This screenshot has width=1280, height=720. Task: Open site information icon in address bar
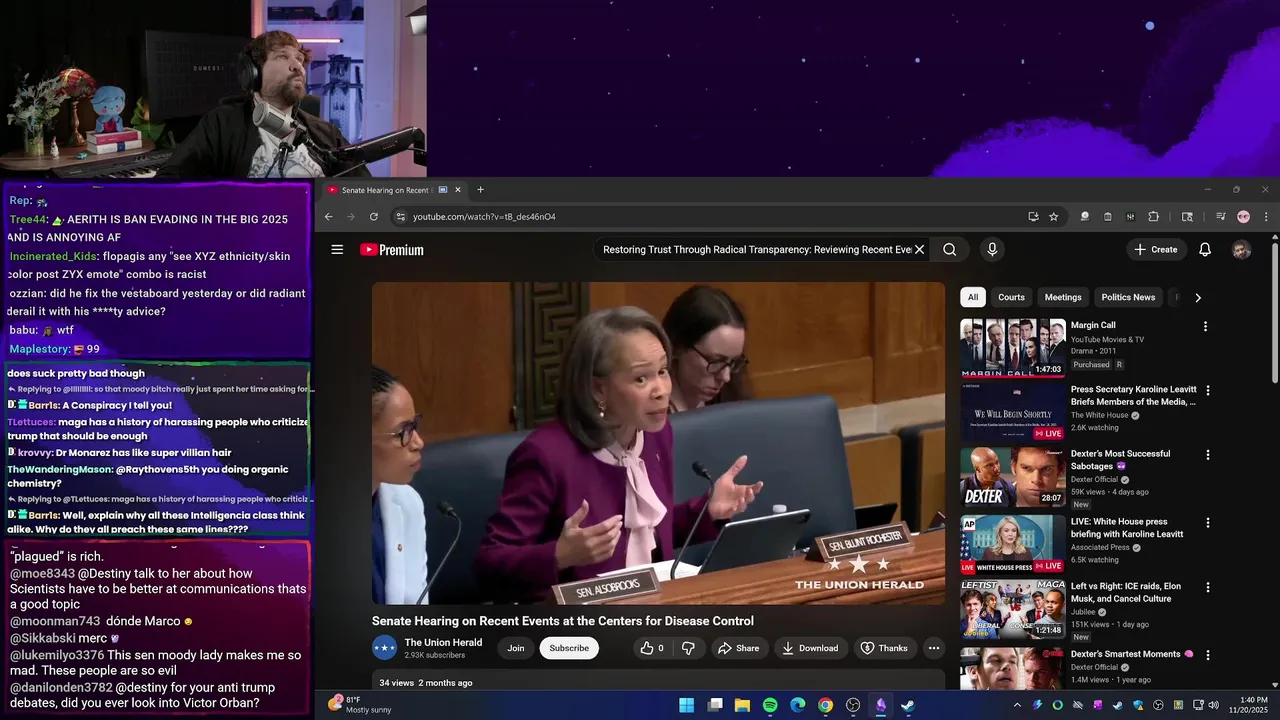coord(400,217)
